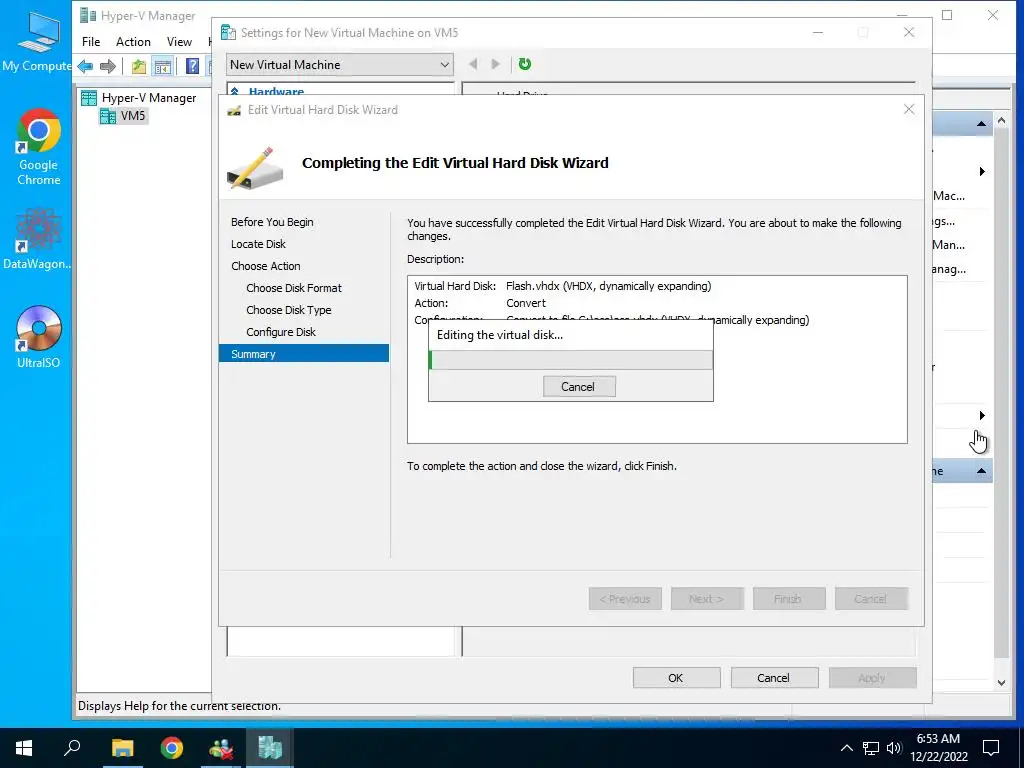Viewport: 1024px width, 768px height.
Task: Click the greyed Next wizard button
Action: [707, 599]
